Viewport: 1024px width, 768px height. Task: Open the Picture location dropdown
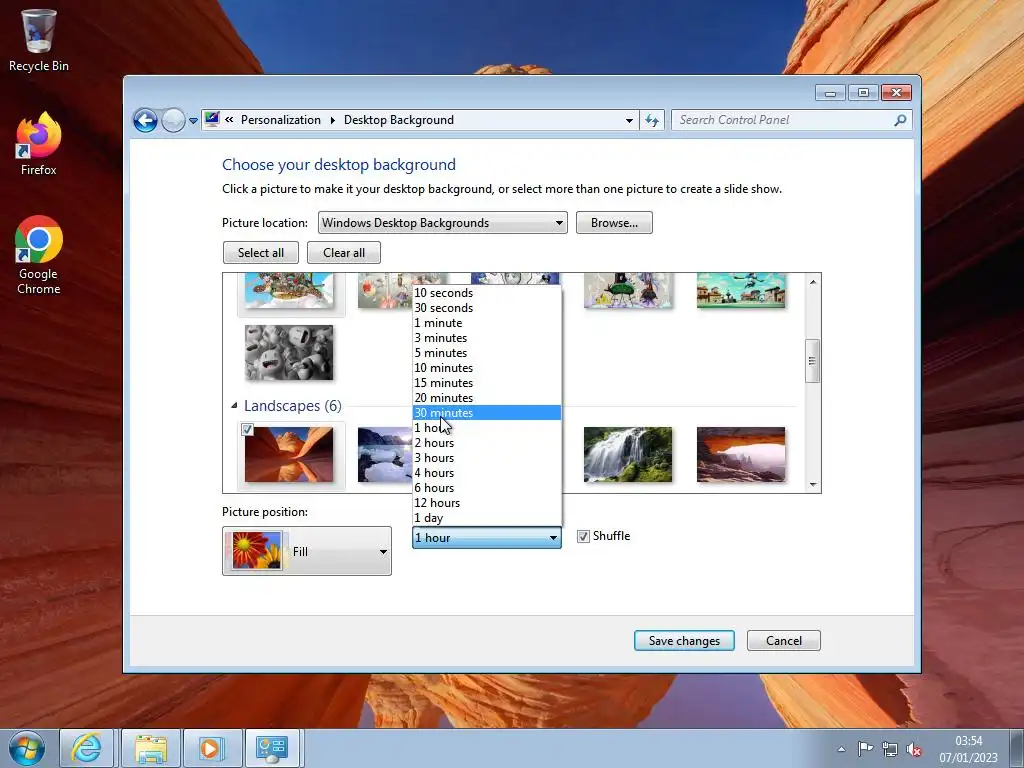(442, 223)
